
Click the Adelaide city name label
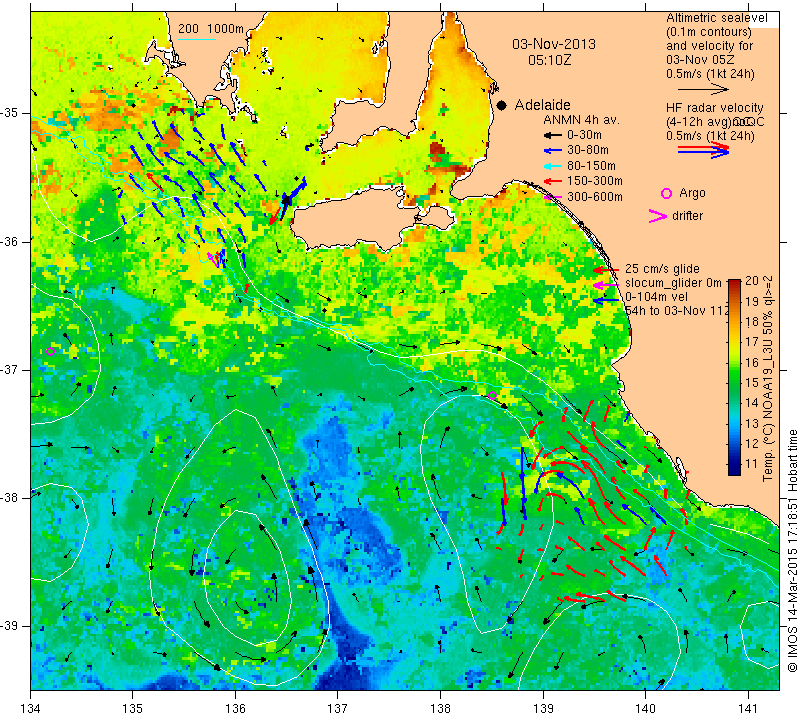pos(542,105)
